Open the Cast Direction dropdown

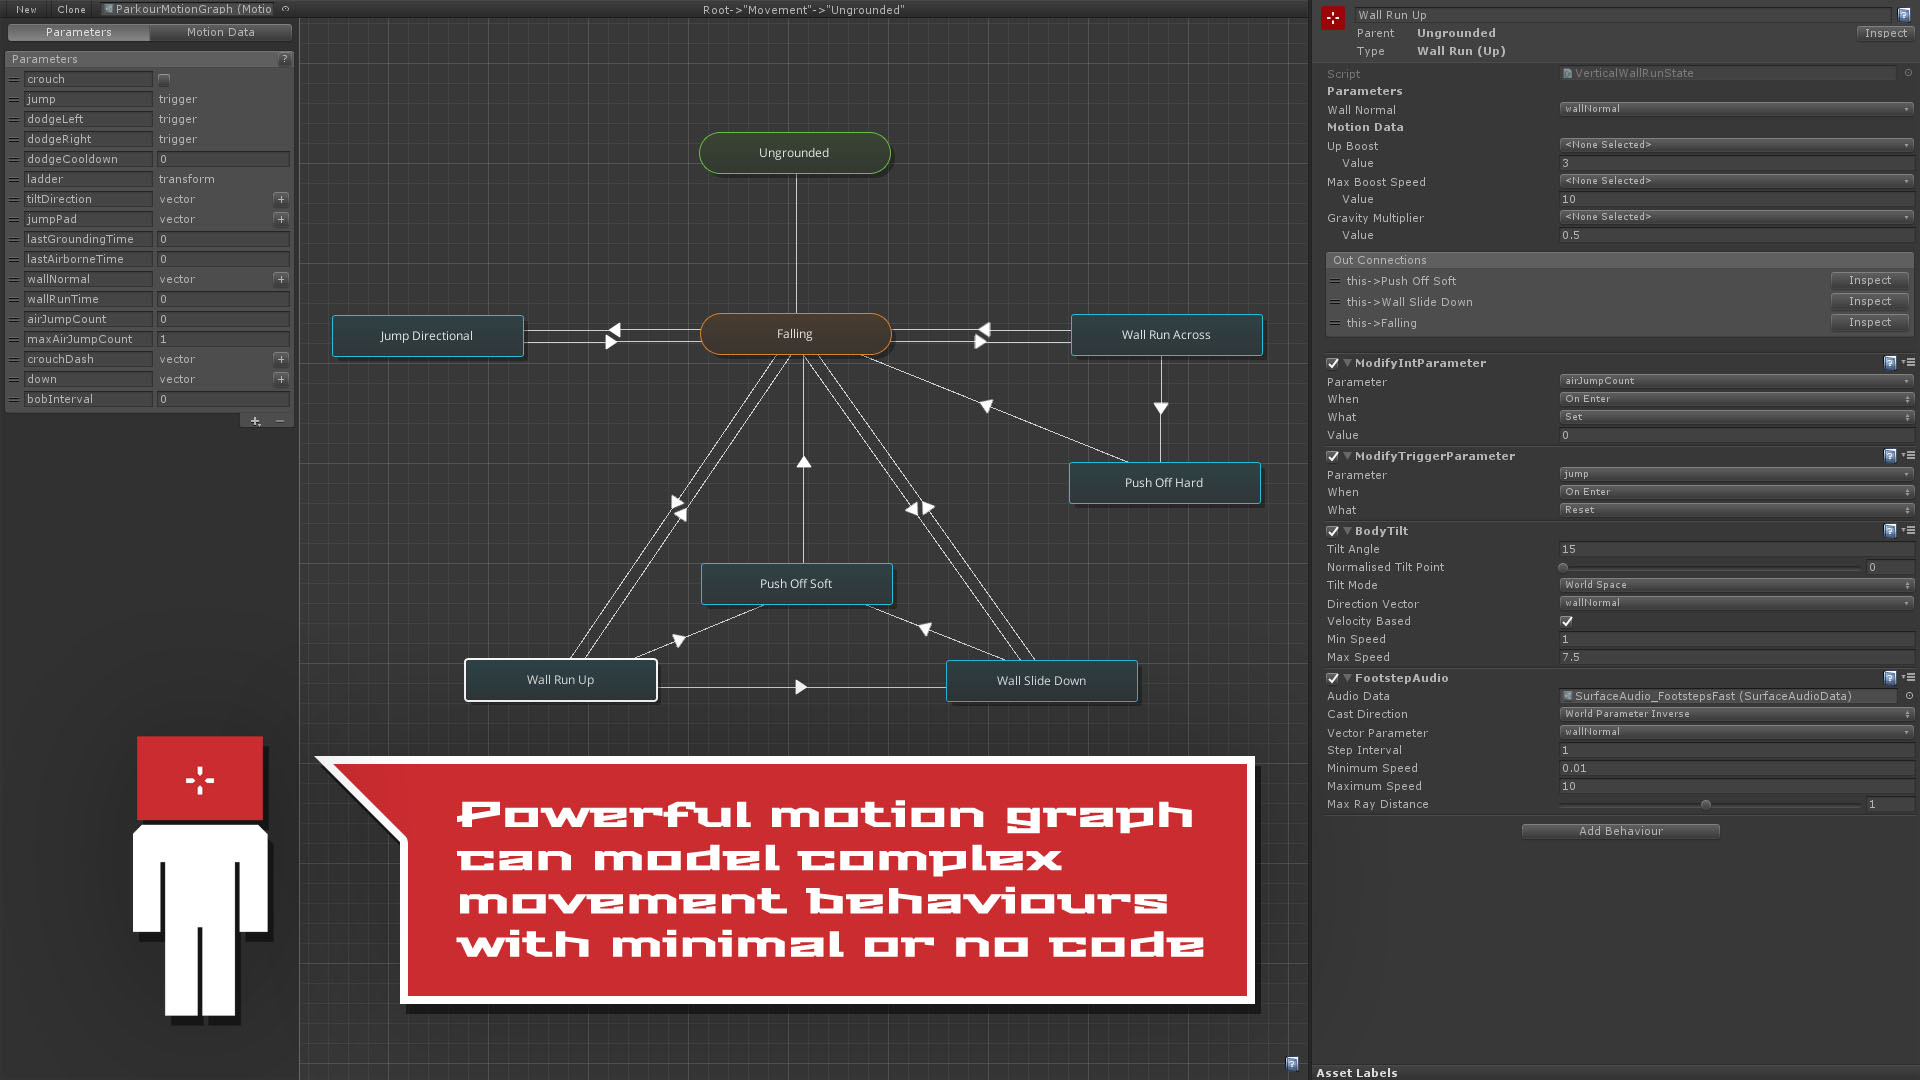pyautogui.click(x=1736, y=714)
